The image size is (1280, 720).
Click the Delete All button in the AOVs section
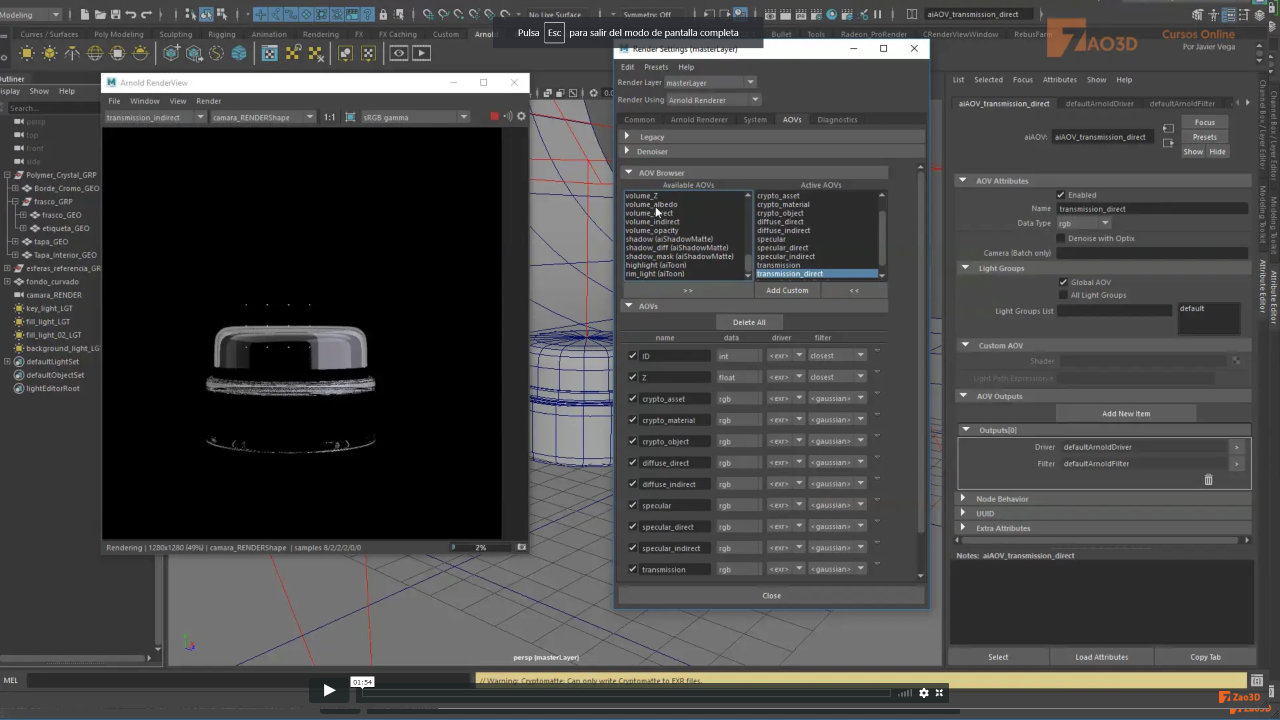(749, 322)
